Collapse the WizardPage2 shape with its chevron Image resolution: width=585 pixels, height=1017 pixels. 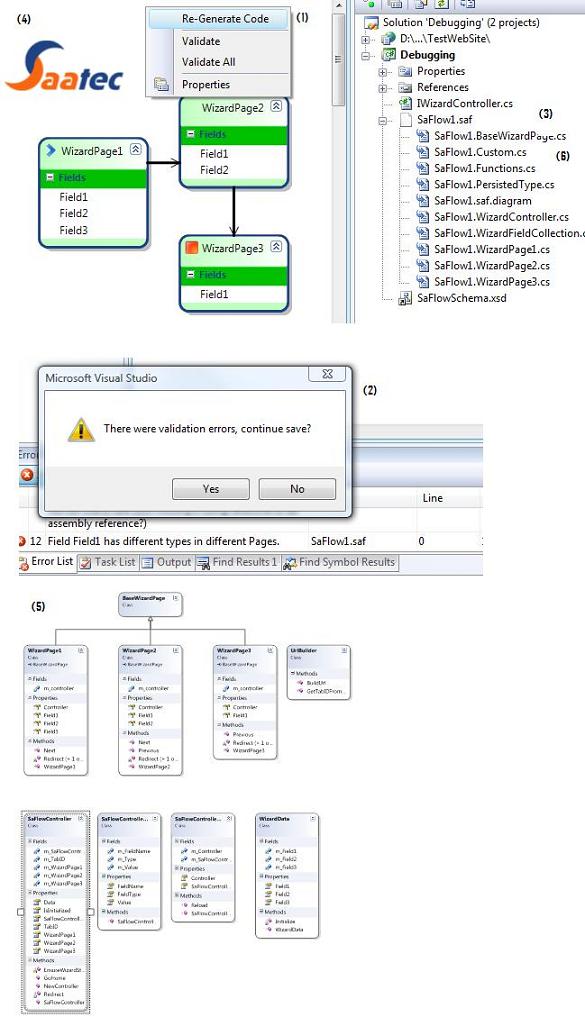tap(276, 106)
